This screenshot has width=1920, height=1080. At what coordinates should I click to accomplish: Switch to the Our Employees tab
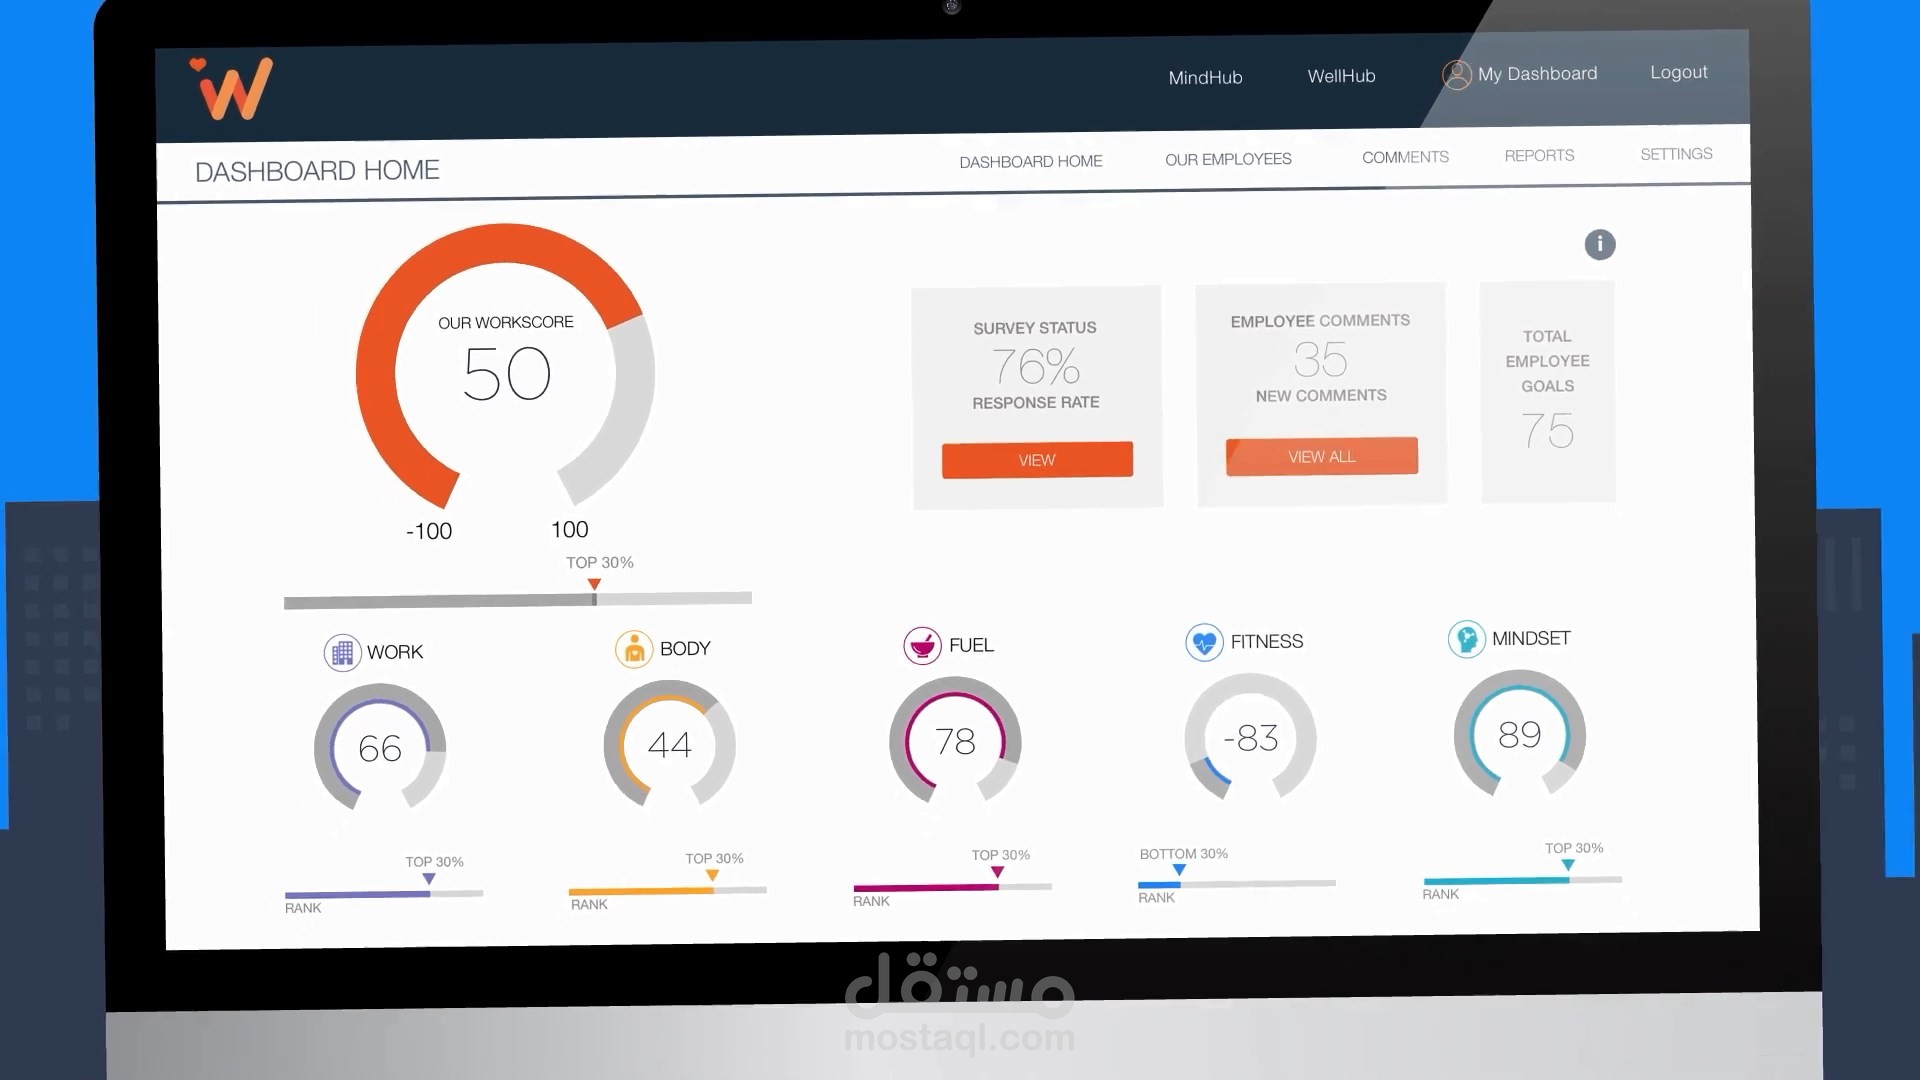coord(1228,159)
